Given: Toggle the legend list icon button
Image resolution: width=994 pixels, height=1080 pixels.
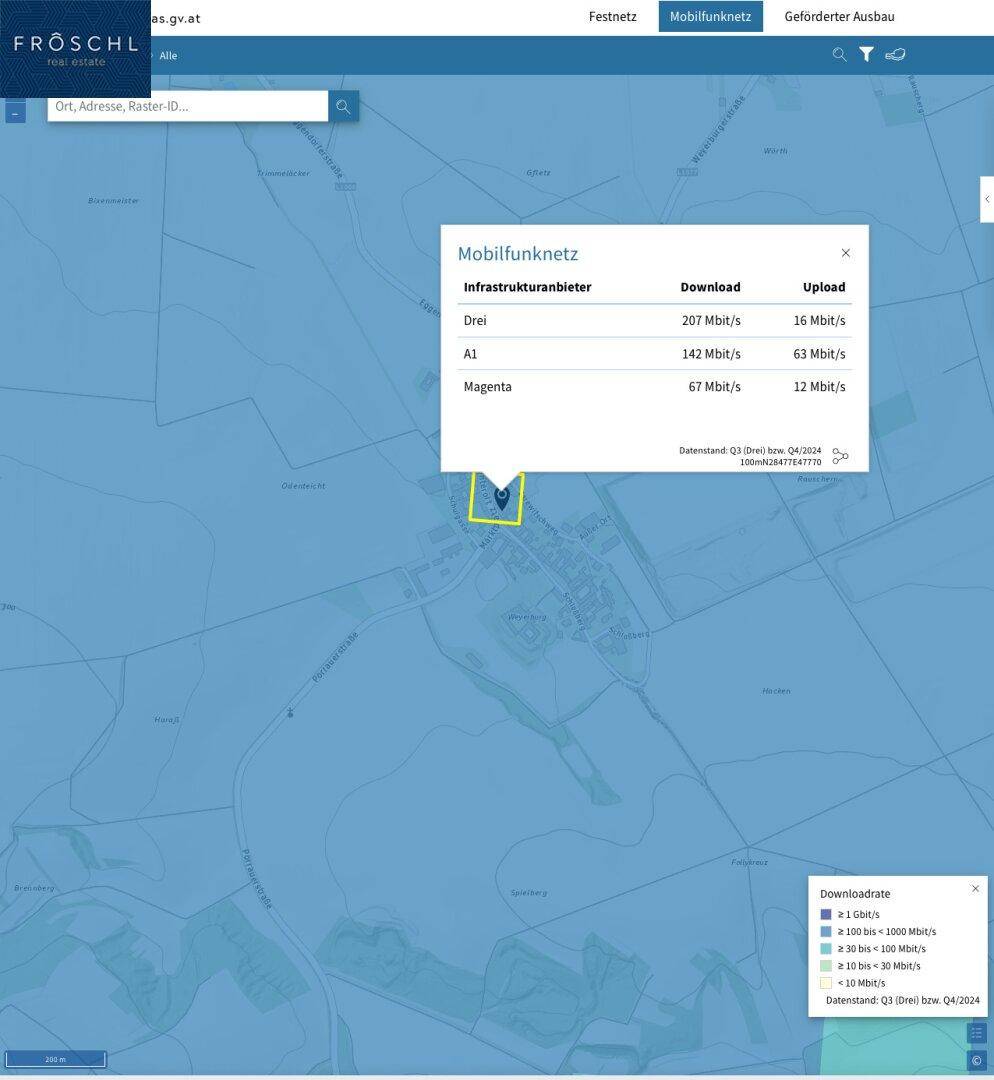Looking at the screenshot, I should [976, 1033].
